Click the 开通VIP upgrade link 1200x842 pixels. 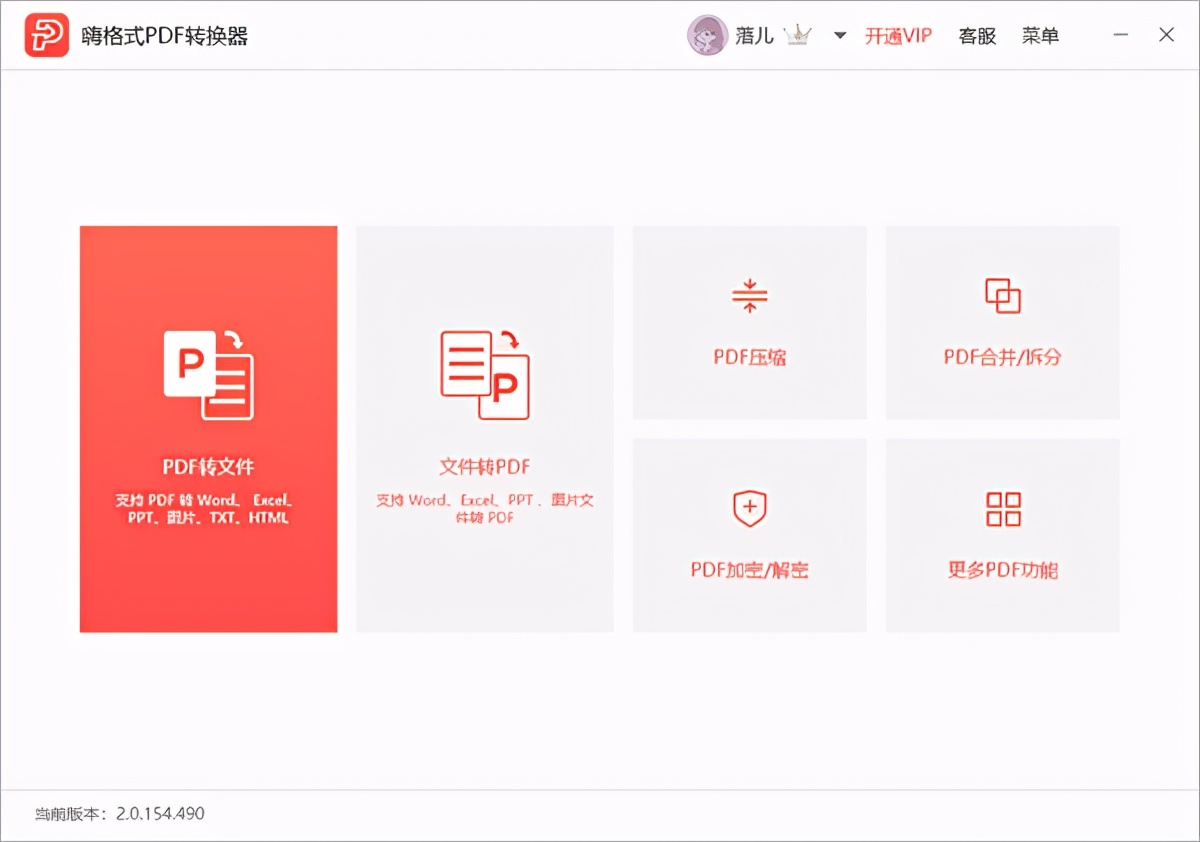[x=898, y=35]
